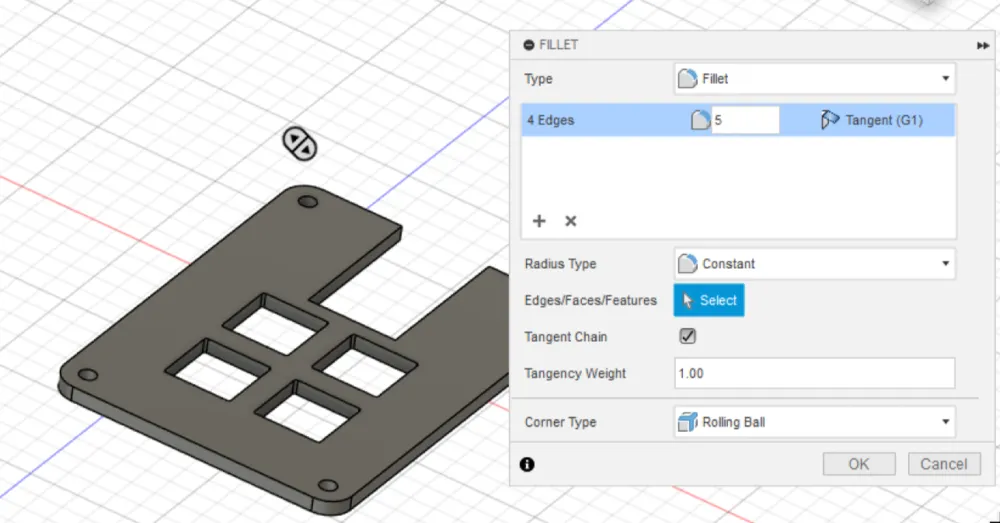The height and width of the screenshot is (523, 1000).
Task: Add a new selection set with plus icon
Action: tap(539, 221)
